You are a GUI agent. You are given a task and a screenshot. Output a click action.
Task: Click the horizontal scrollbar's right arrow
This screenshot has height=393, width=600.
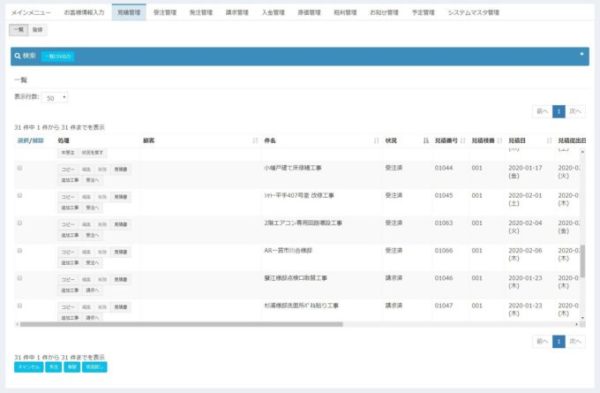577,324
